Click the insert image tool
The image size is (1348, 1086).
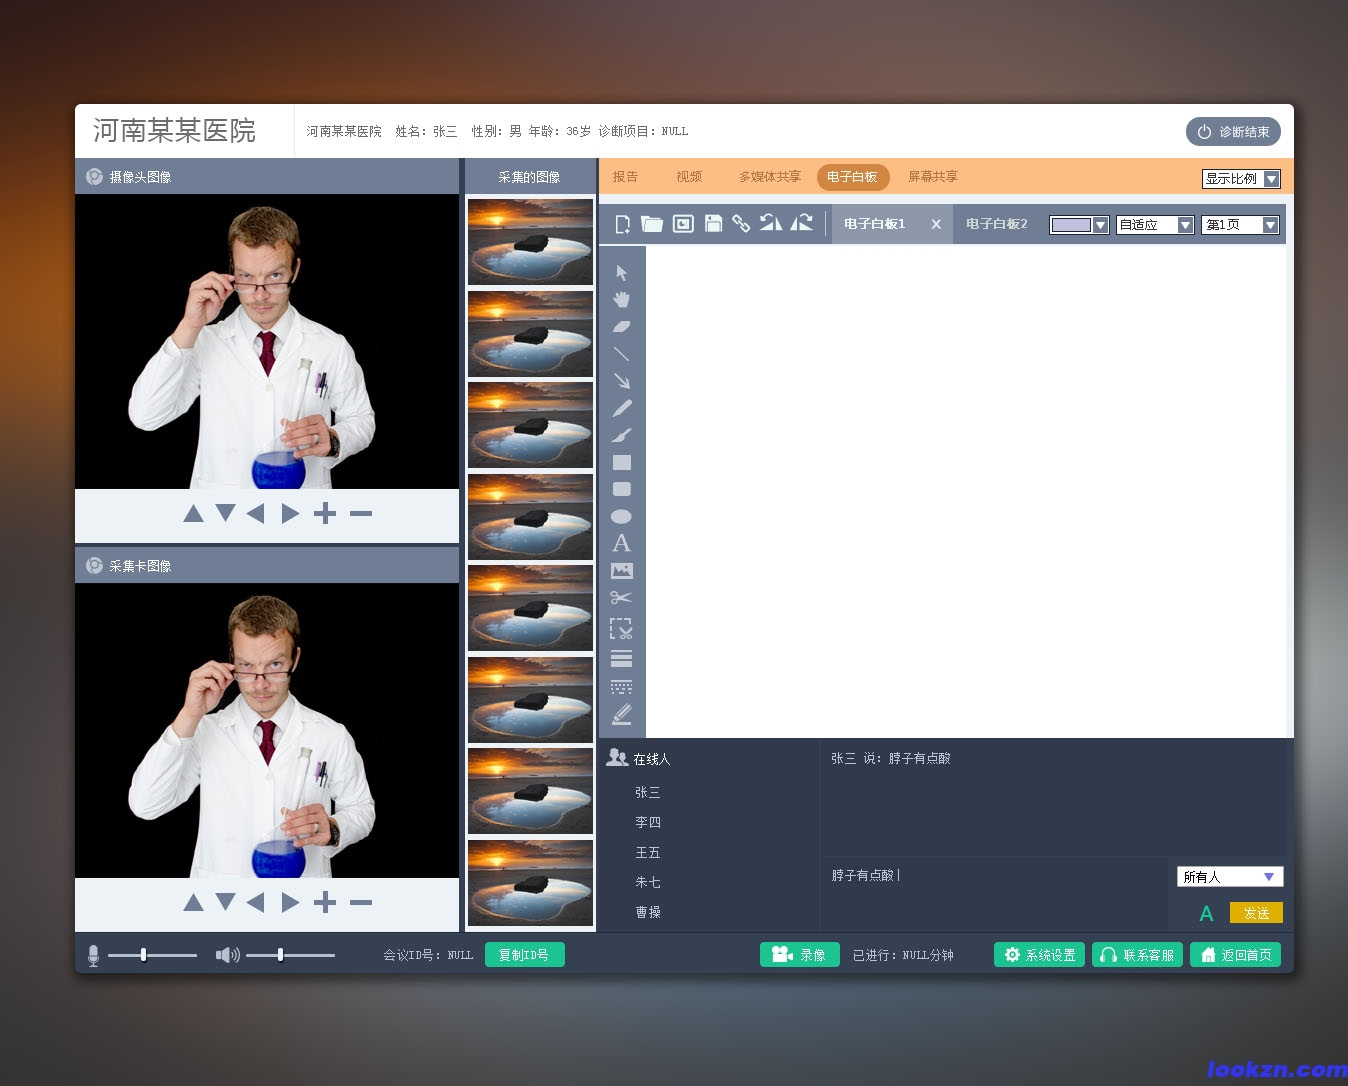(x=621, y=571)
